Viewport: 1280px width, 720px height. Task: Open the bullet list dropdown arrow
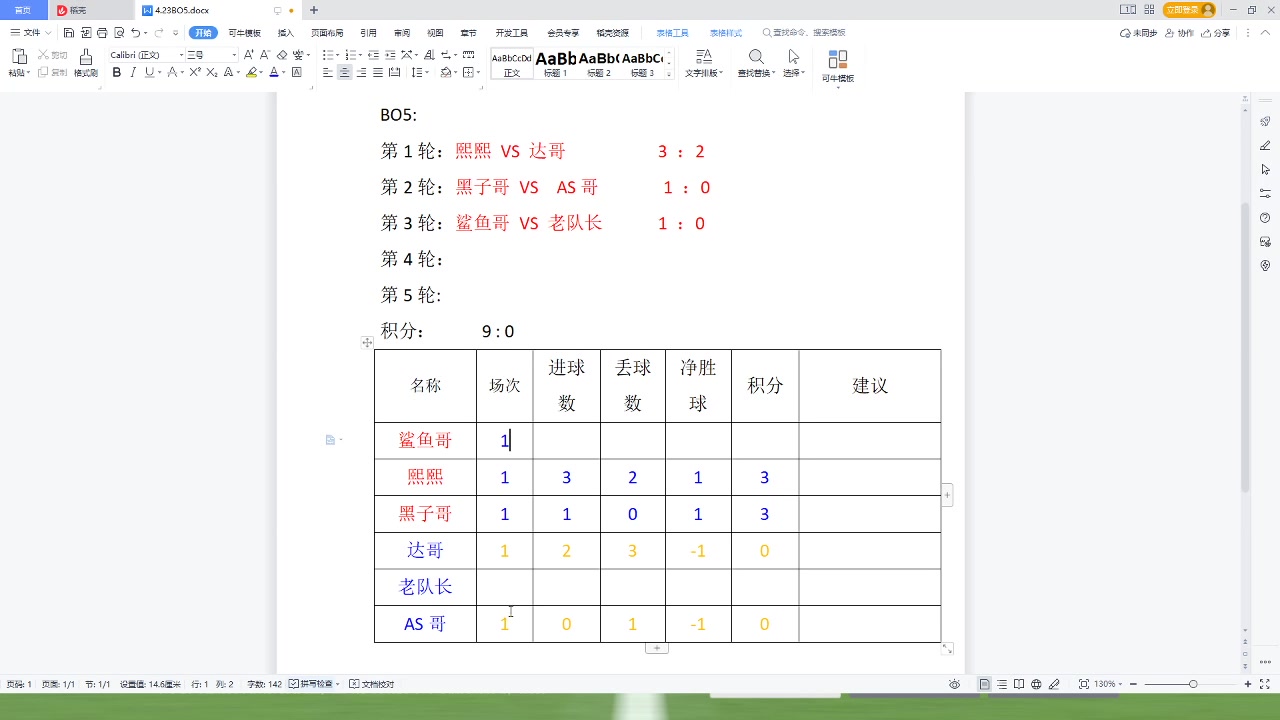338,55
